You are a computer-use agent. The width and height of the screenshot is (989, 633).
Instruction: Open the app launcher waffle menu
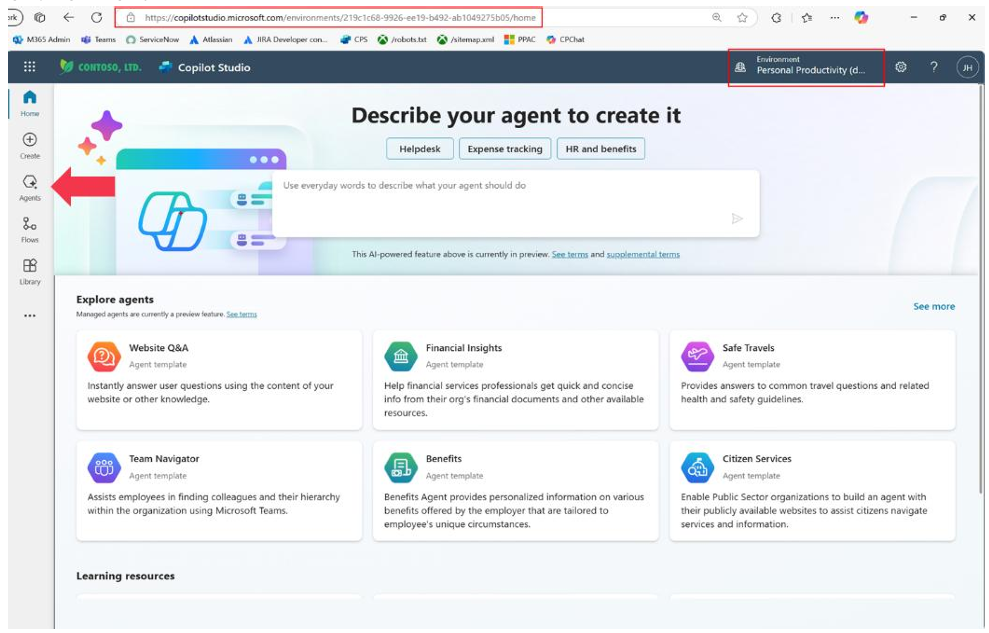tap(29, 67)
